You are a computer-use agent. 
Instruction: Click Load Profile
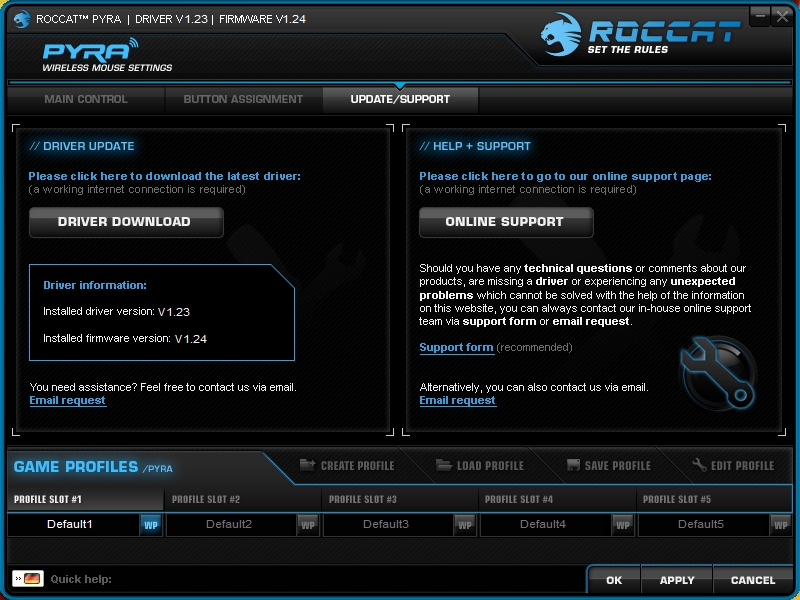(x=480, y=465)
